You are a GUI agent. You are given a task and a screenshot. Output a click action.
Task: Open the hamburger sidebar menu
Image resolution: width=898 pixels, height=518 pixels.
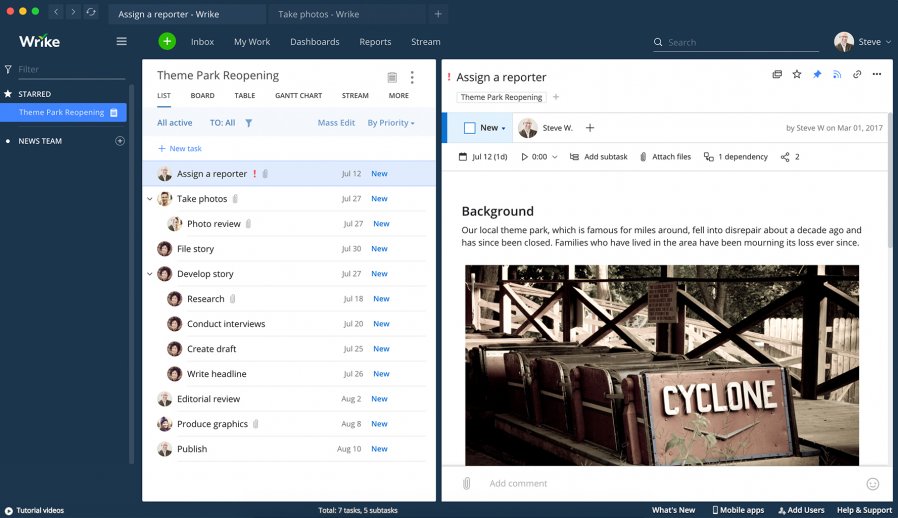coord(121,41)
